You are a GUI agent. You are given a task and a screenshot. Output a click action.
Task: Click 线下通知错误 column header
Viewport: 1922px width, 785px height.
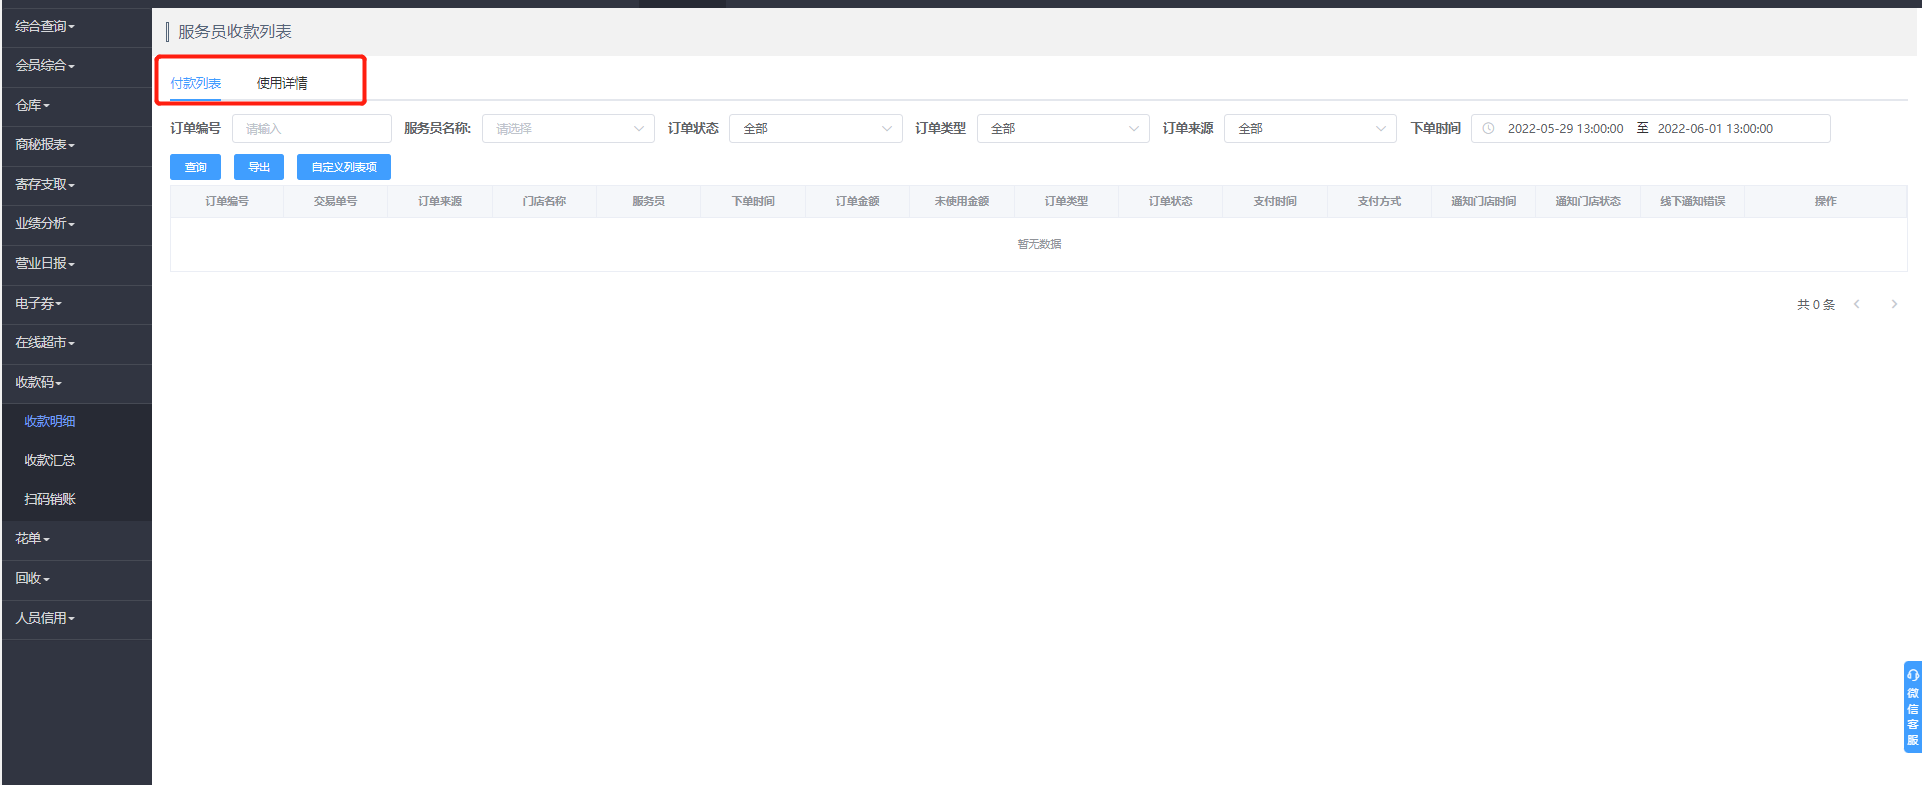point(1692,201)
